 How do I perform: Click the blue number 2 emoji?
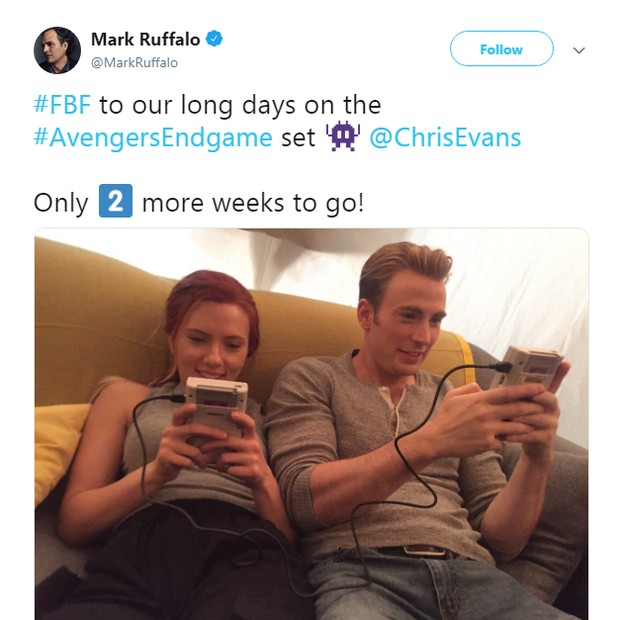tap(115, 201)
